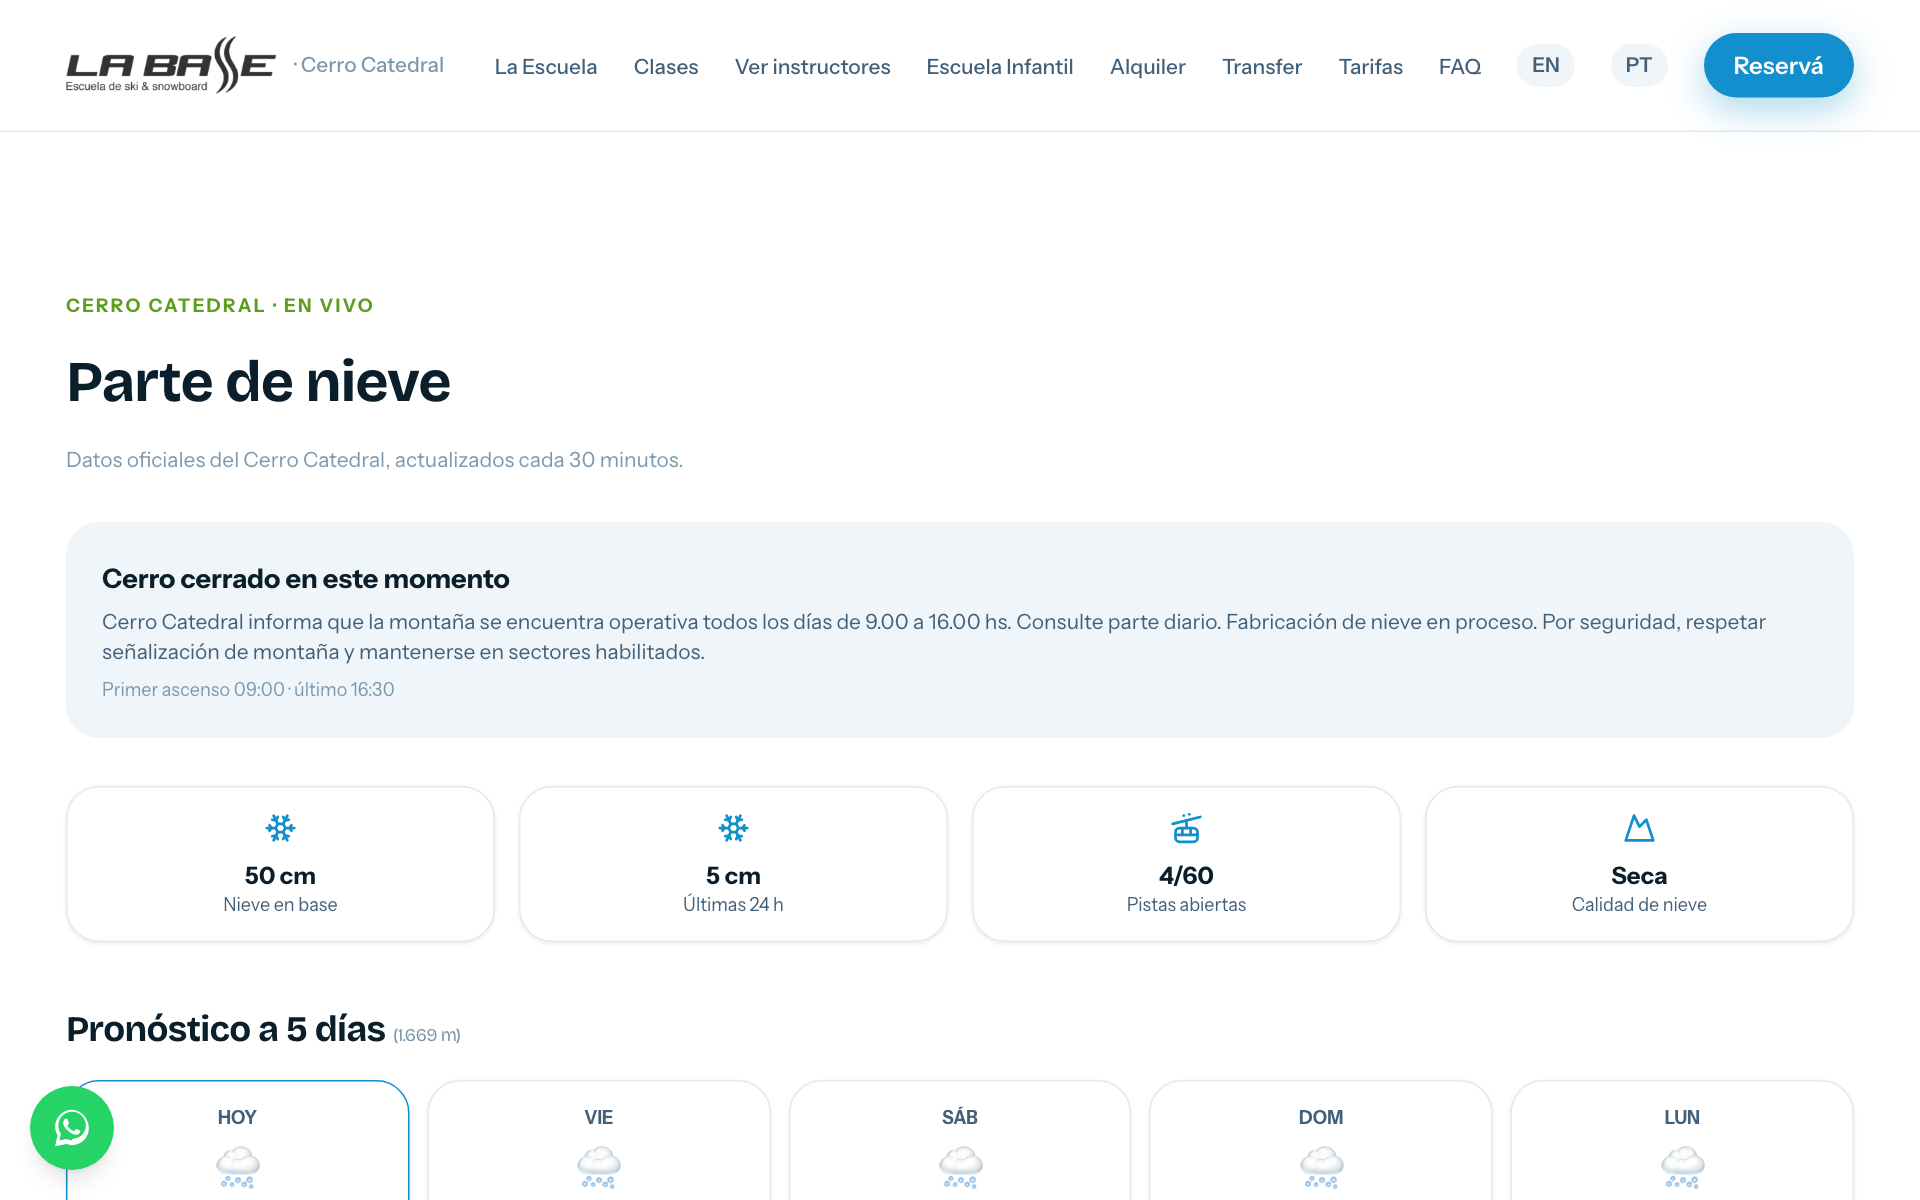Click snowflake icon above 5 cm

click(x=733, y=828)
